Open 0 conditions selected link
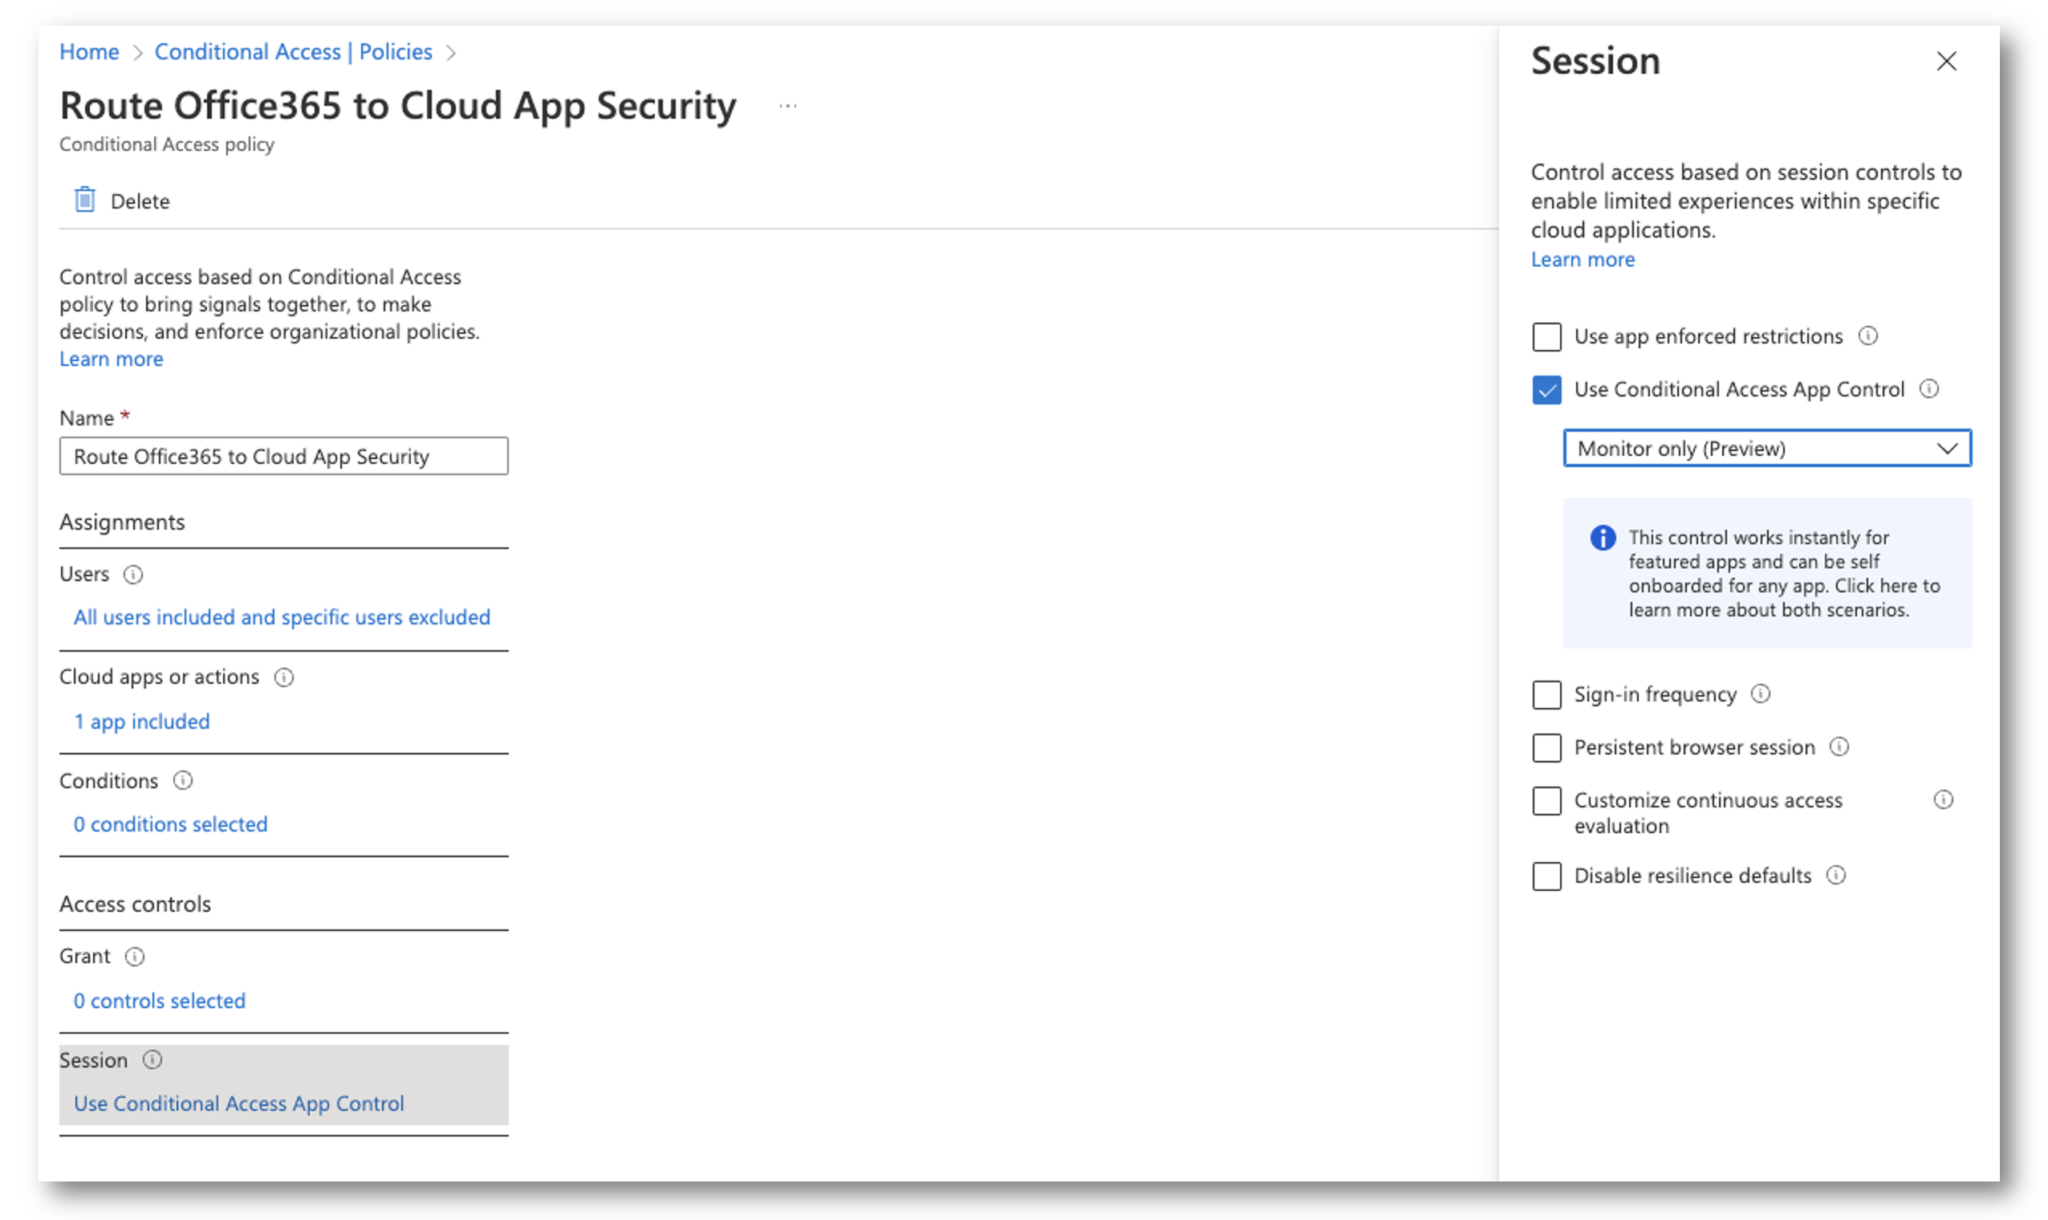Image resolution: width=2048 pixels, height=1220 pixels. 171,825
